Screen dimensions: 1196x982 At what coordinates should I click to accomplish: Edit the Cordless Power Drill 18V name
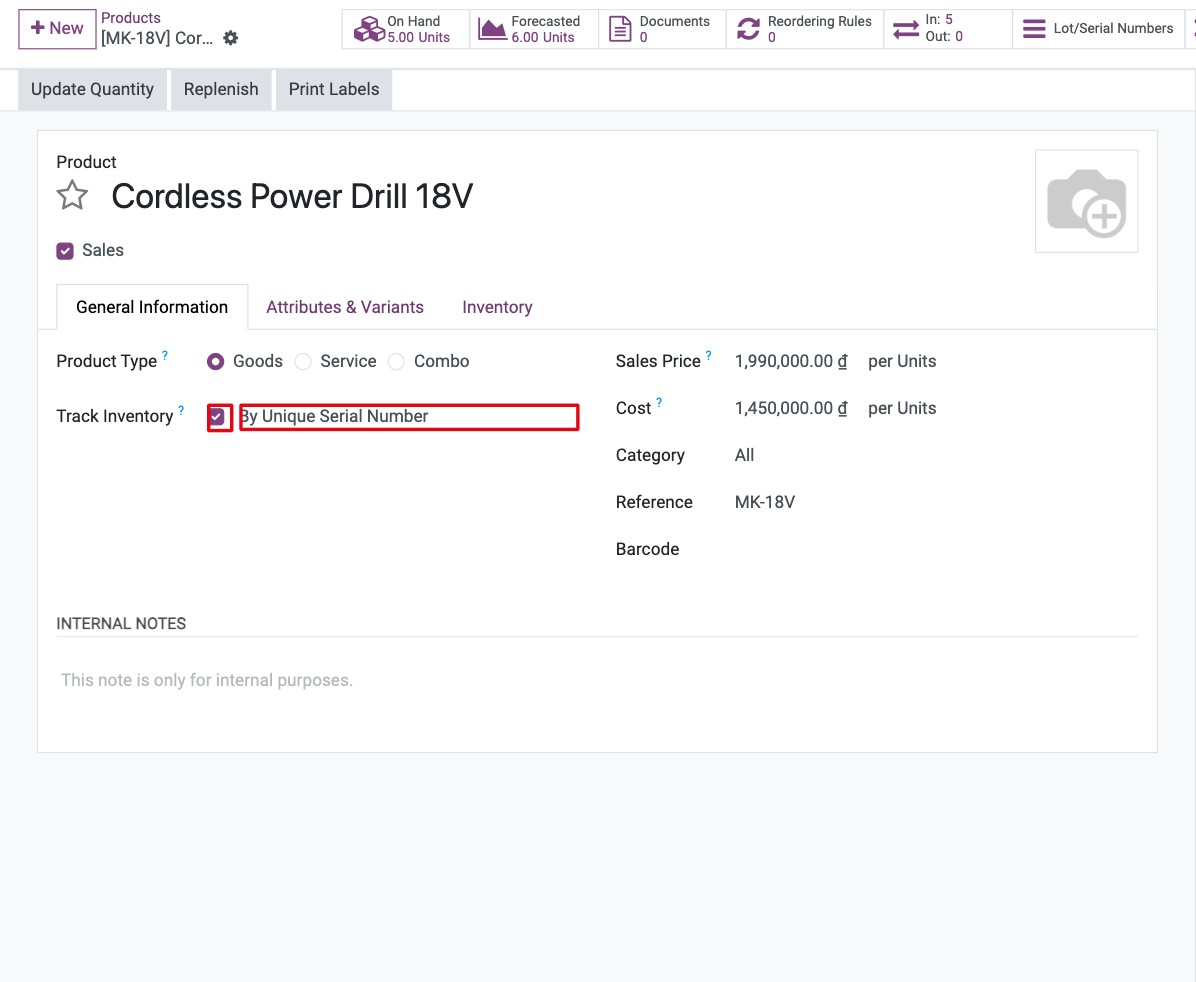click(x=292, y=196)
